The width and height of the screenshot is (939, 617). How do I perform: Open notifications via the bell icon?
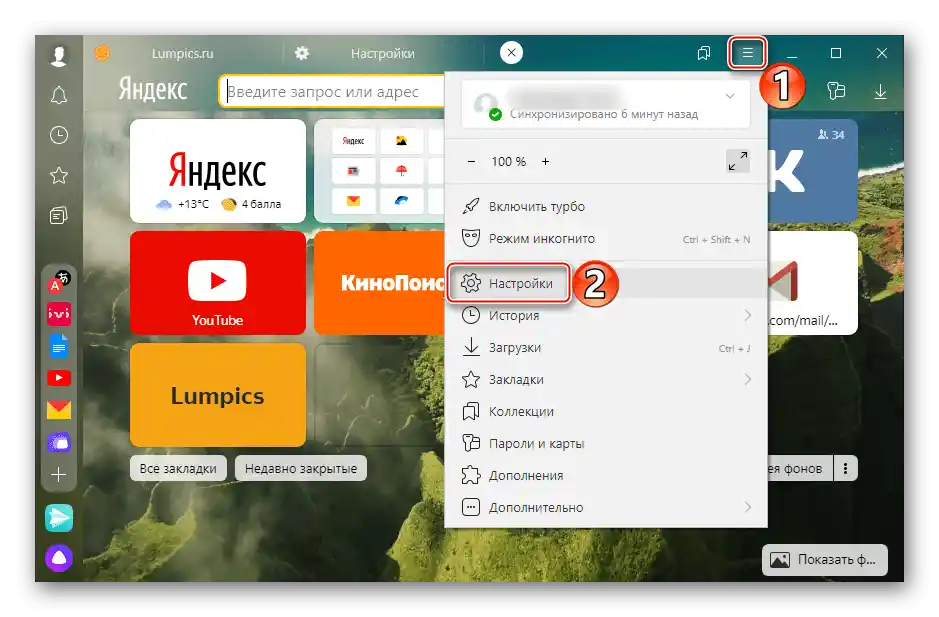point(58,95)
